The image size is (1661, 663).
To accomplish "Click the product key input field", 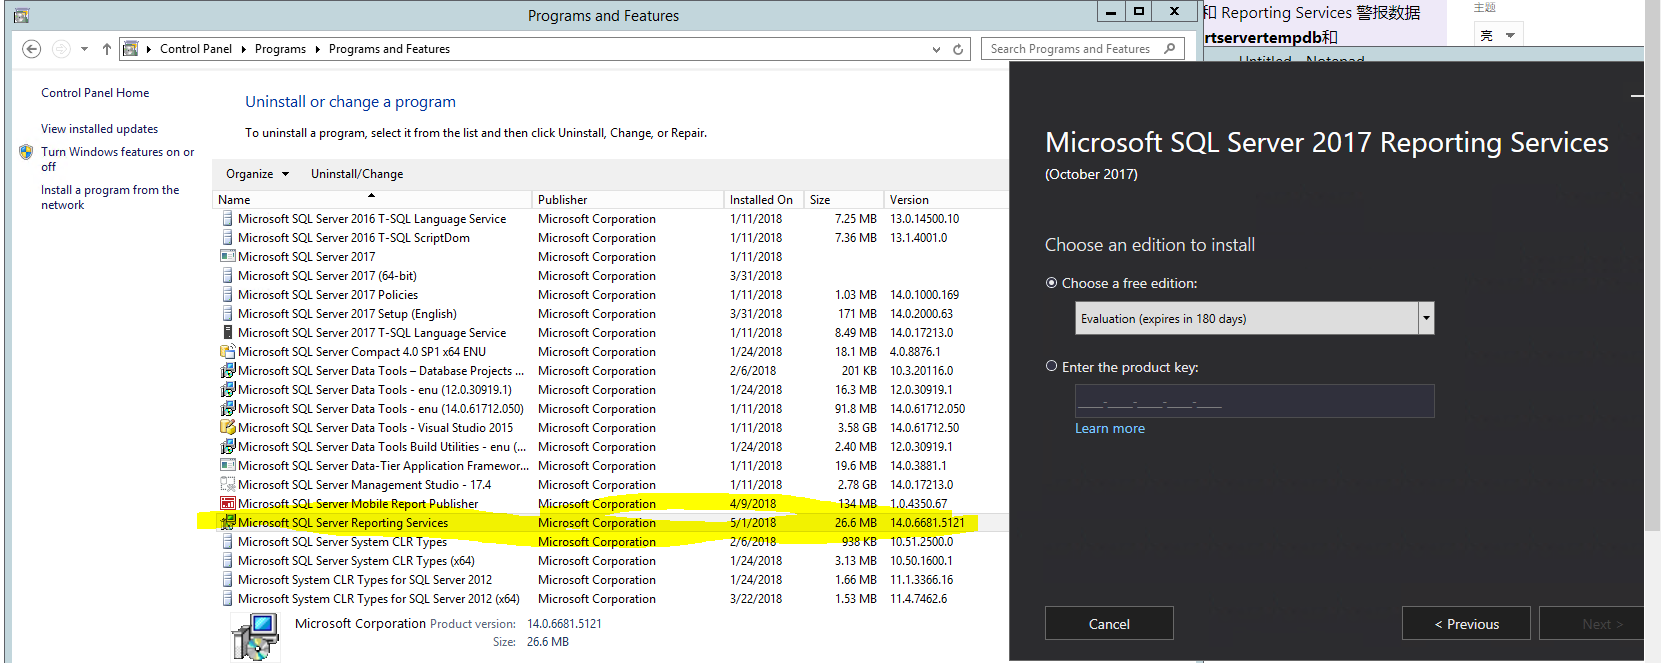I will pos(1254,401).
